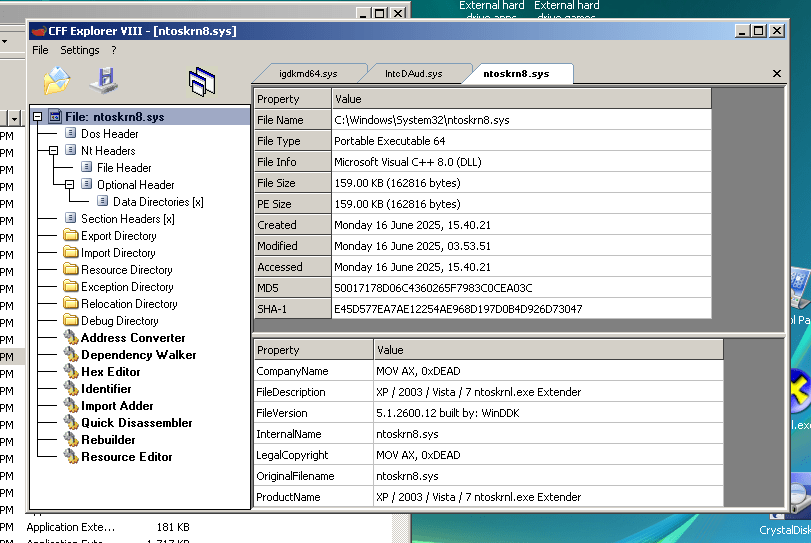The image size is (811, 543).
Task: Select the Dos Header tree item
Action: [109, 134]
